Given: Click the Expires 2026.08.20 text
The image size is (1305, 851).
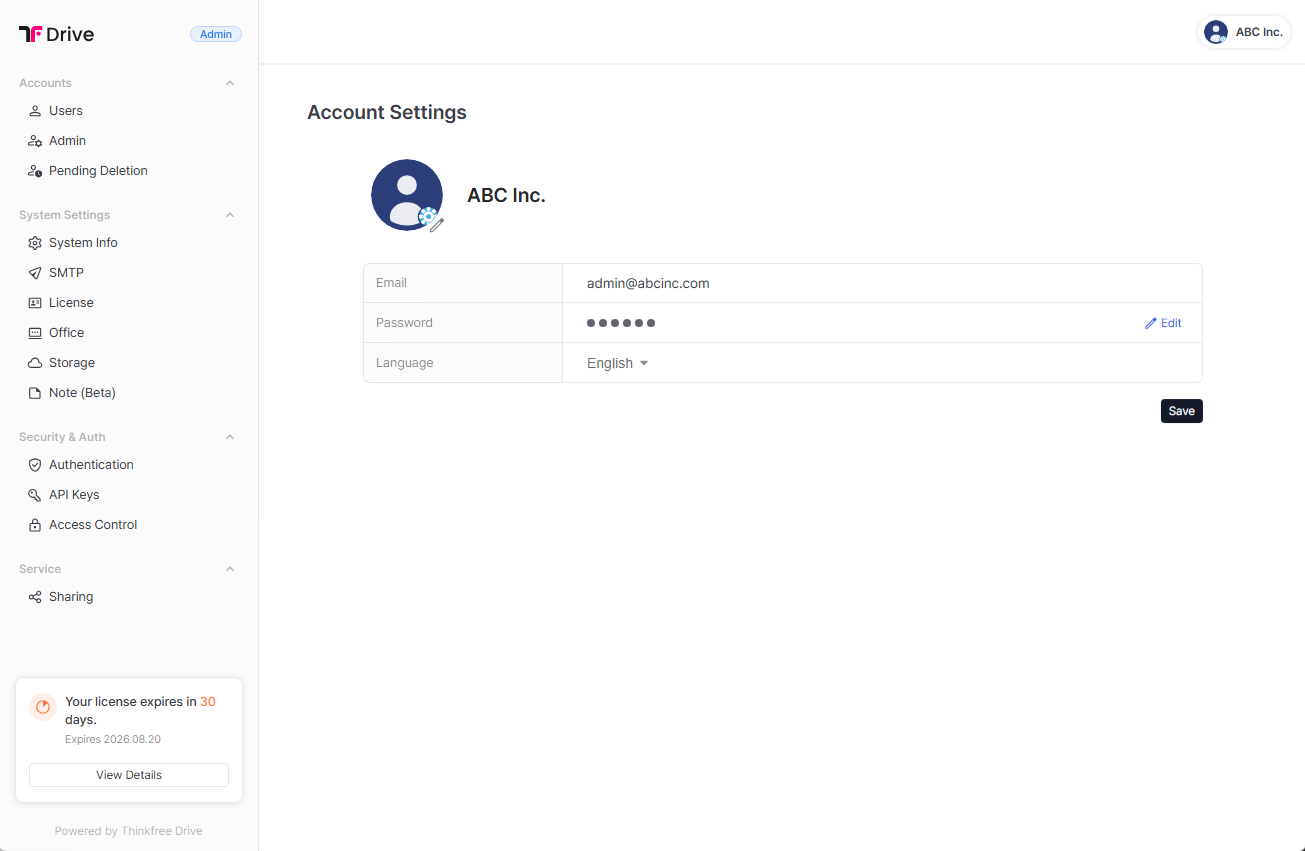Looking at the screenshot, I should (x=113, y=740).
